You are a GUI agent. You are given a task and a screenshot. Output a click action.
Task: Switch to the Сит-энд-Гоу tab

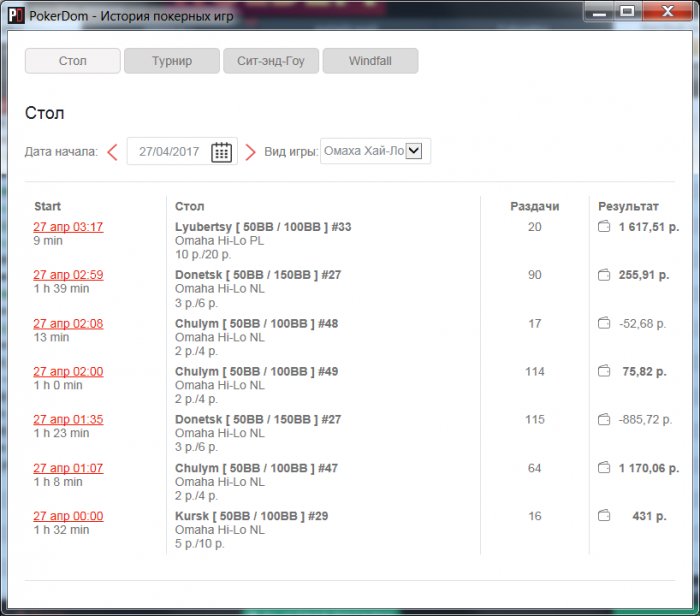(271, 61)
